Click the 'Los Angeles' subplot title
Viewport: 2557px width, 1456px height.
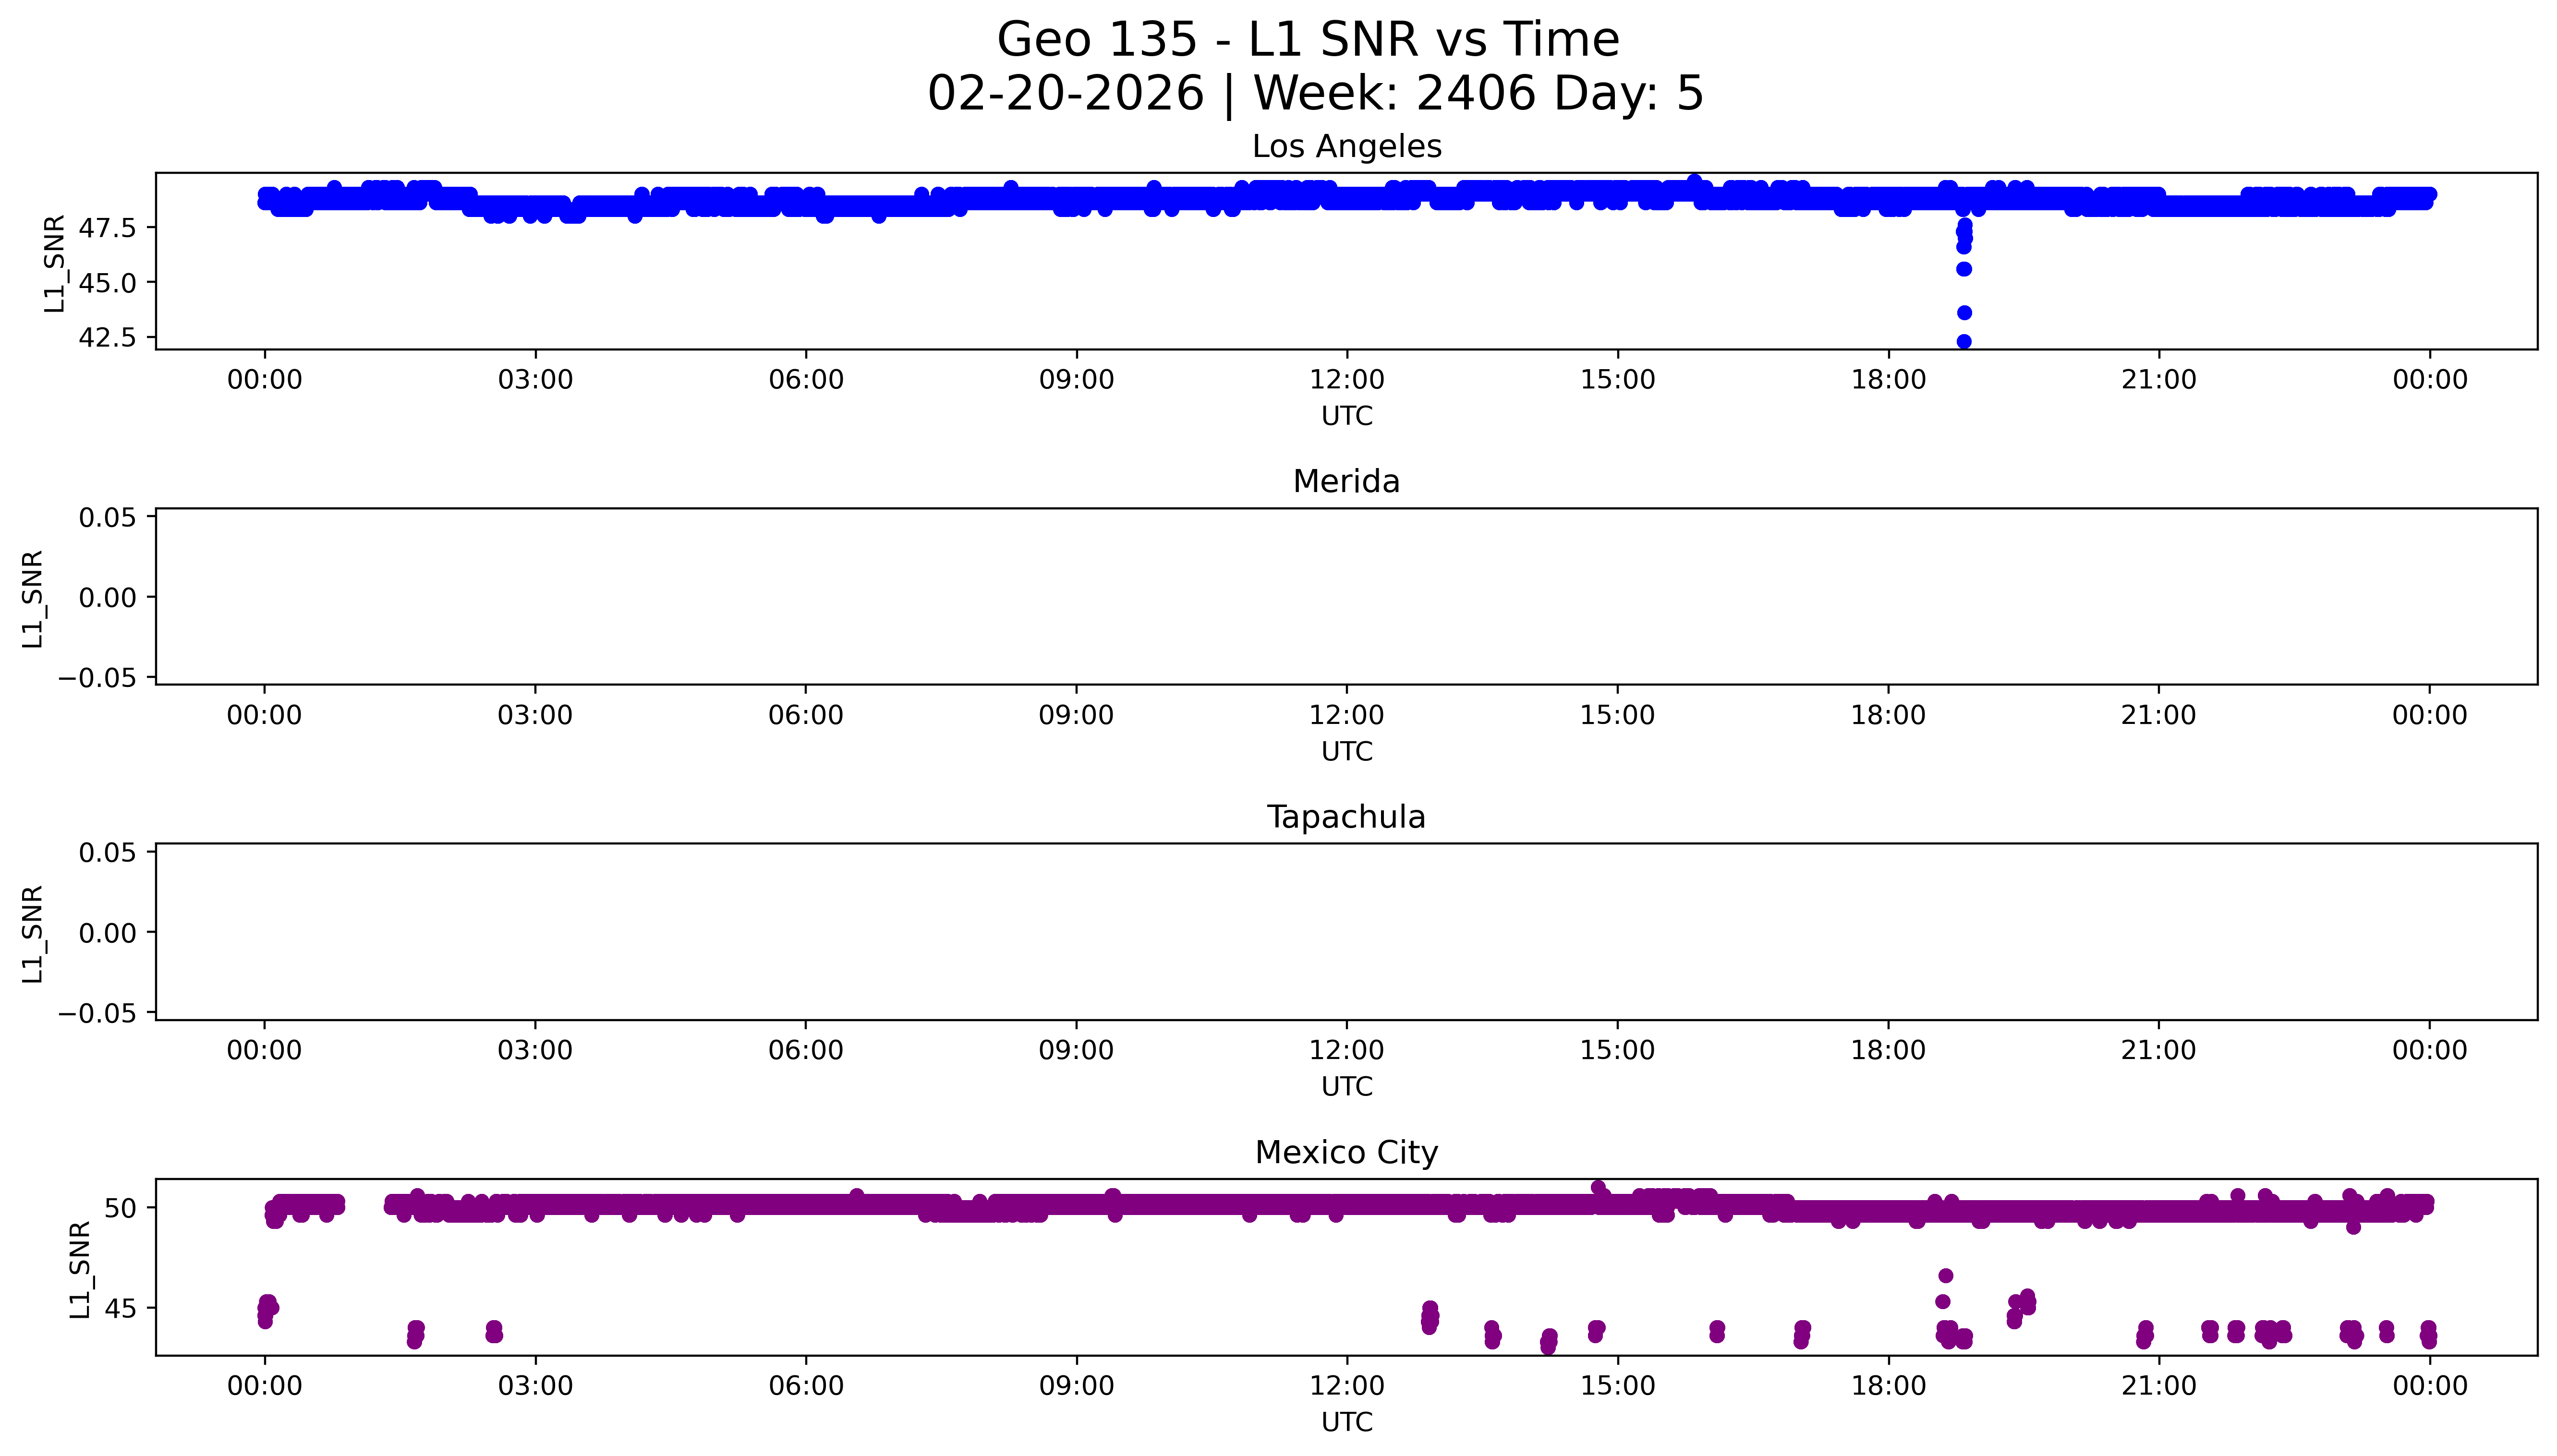[x=1346, y=147]
